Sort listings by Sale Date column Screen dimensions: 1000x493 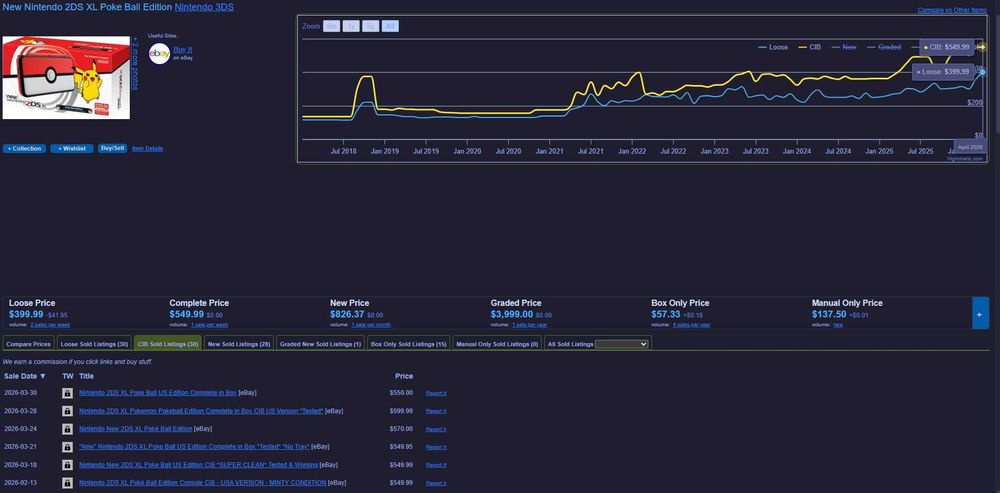pyautogui.click(x=25, y=376)
